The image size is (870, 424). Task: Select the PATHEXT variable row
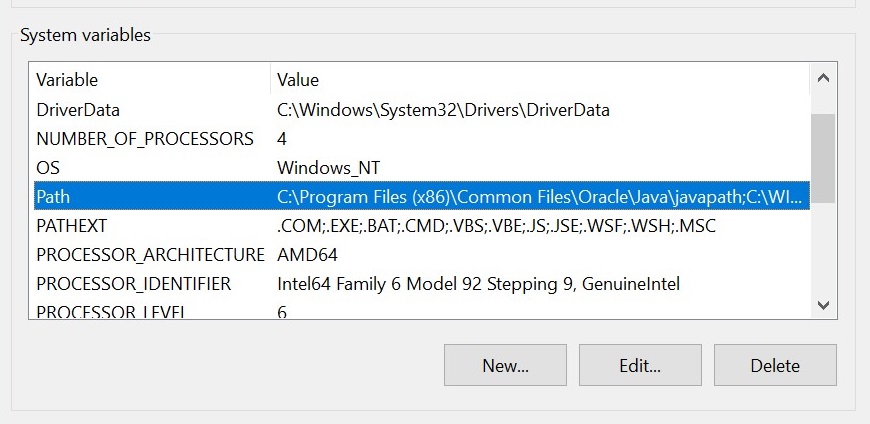tap(422, 226)
